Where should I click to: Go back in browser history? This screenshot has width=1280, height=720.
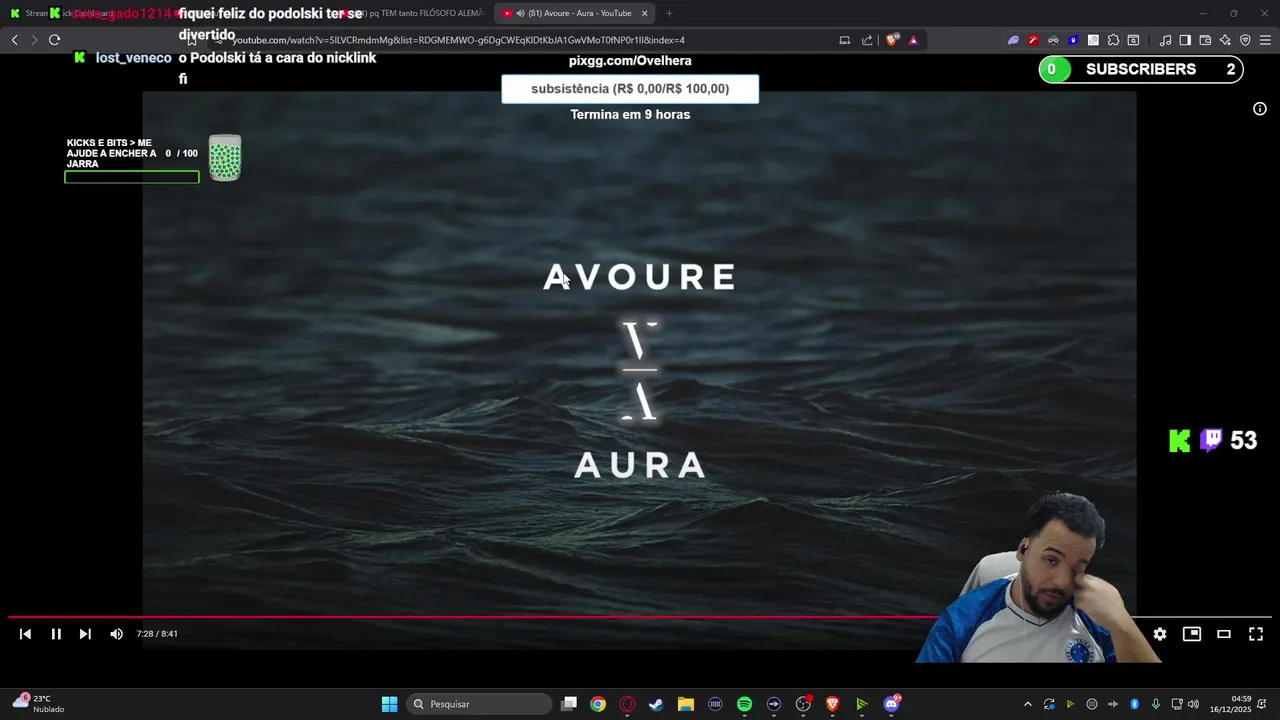coord(14,40)
